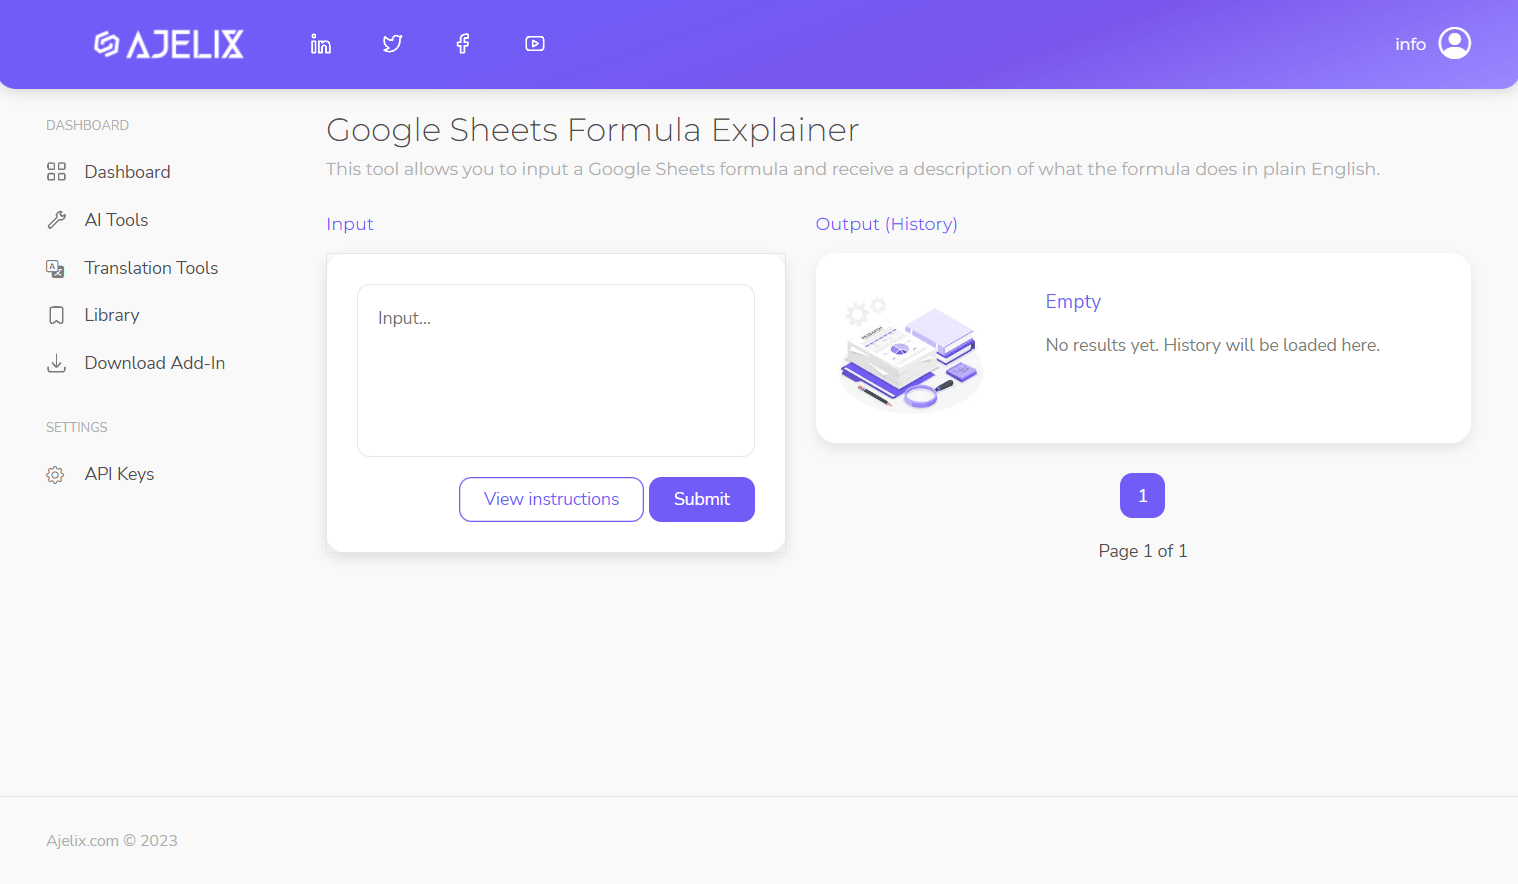Click the Ajelix logo in the header
The image size is (1518, 884).
168,44
